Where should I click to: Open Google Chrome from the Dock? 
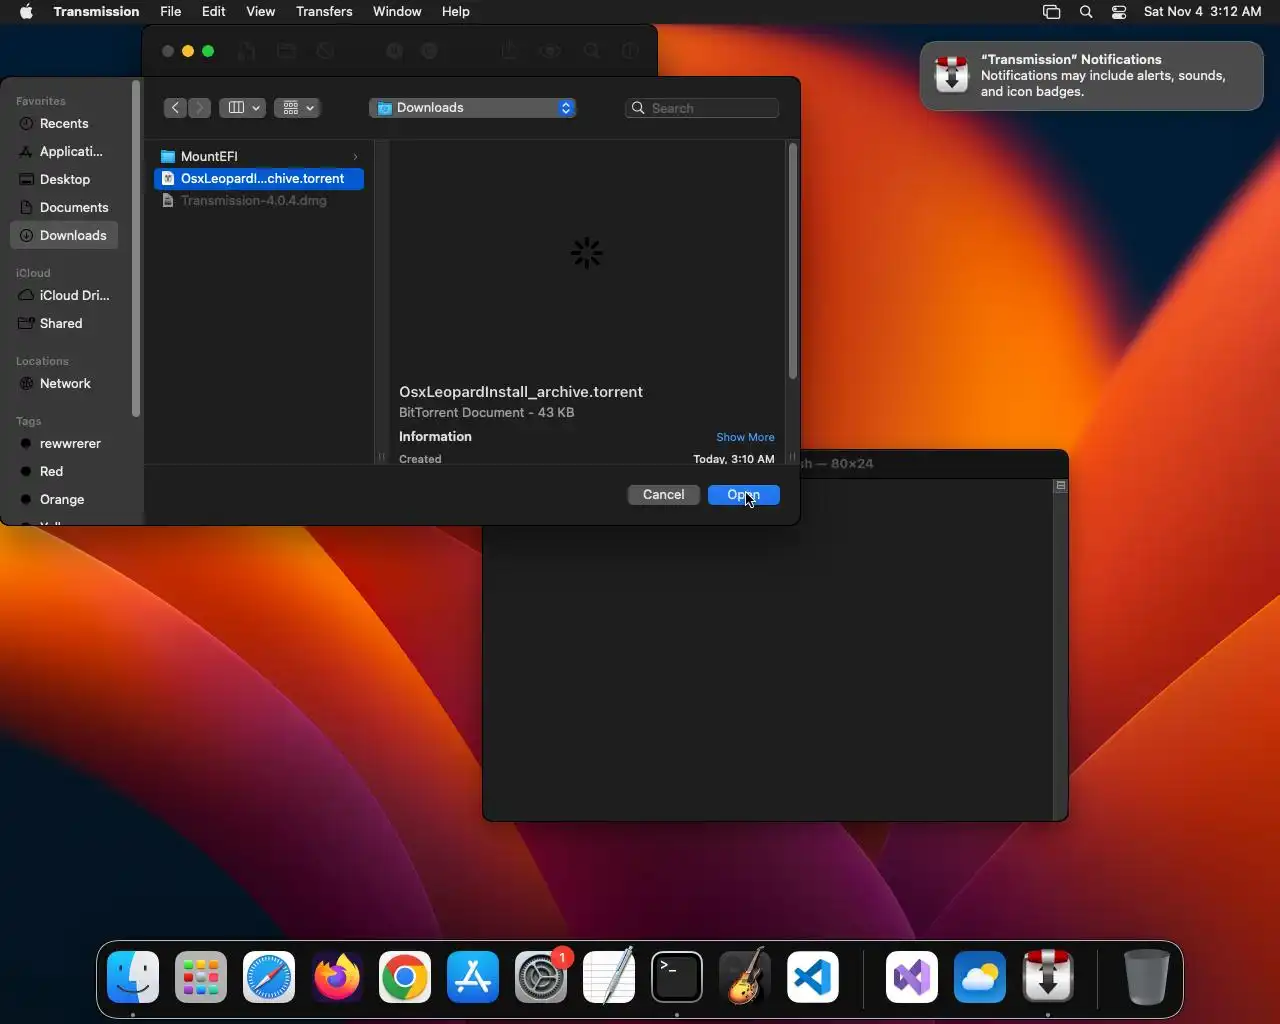click(x=405, y=977)
